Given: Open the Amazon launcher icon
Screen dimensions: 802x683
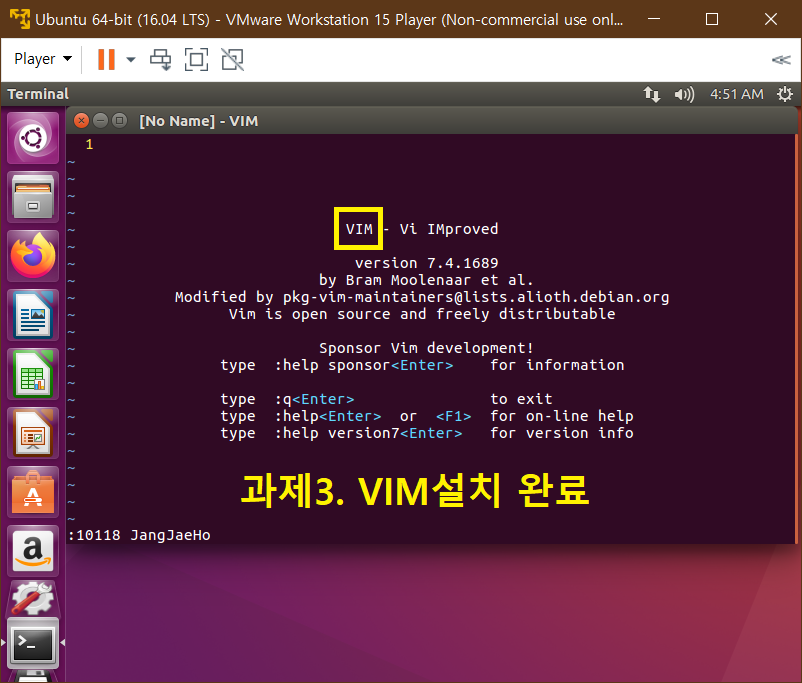Looking at the screenshot, I should coord(33,551).
